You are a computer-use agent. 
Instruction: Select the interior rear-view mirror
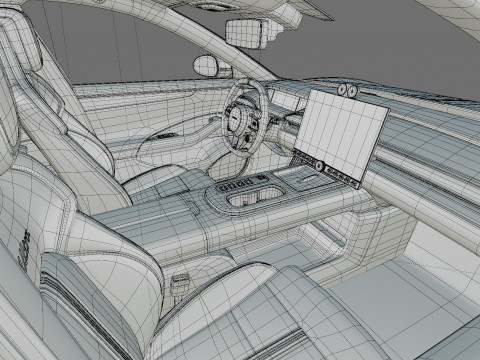[x=247, y=33]
